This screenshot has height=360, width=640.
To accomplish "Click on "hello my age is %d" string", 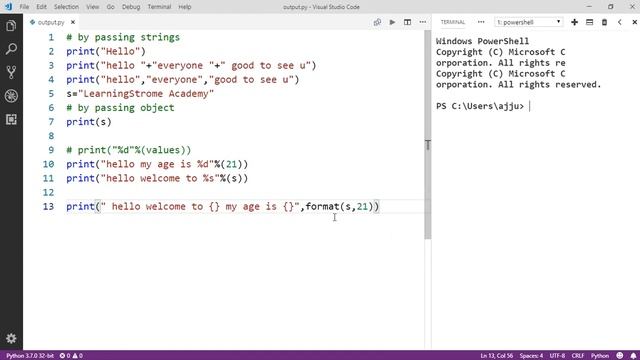I will coord(157,164).
